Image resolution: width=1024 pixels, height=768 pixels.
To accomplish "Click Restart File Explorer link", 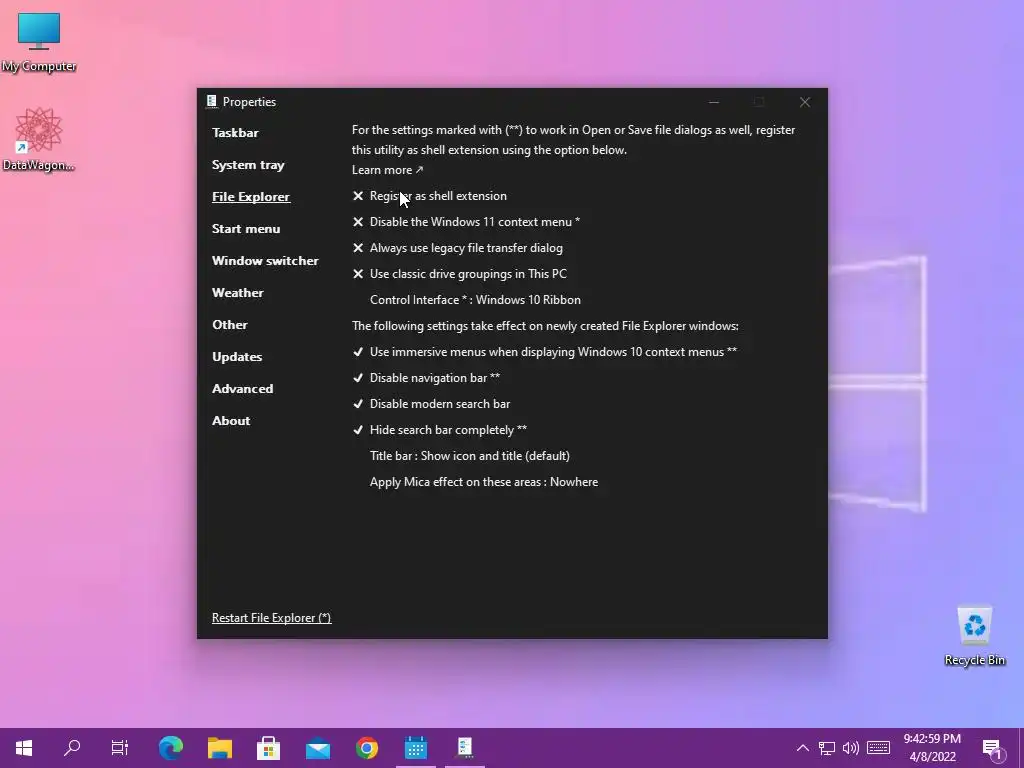I will click(272, 618).
